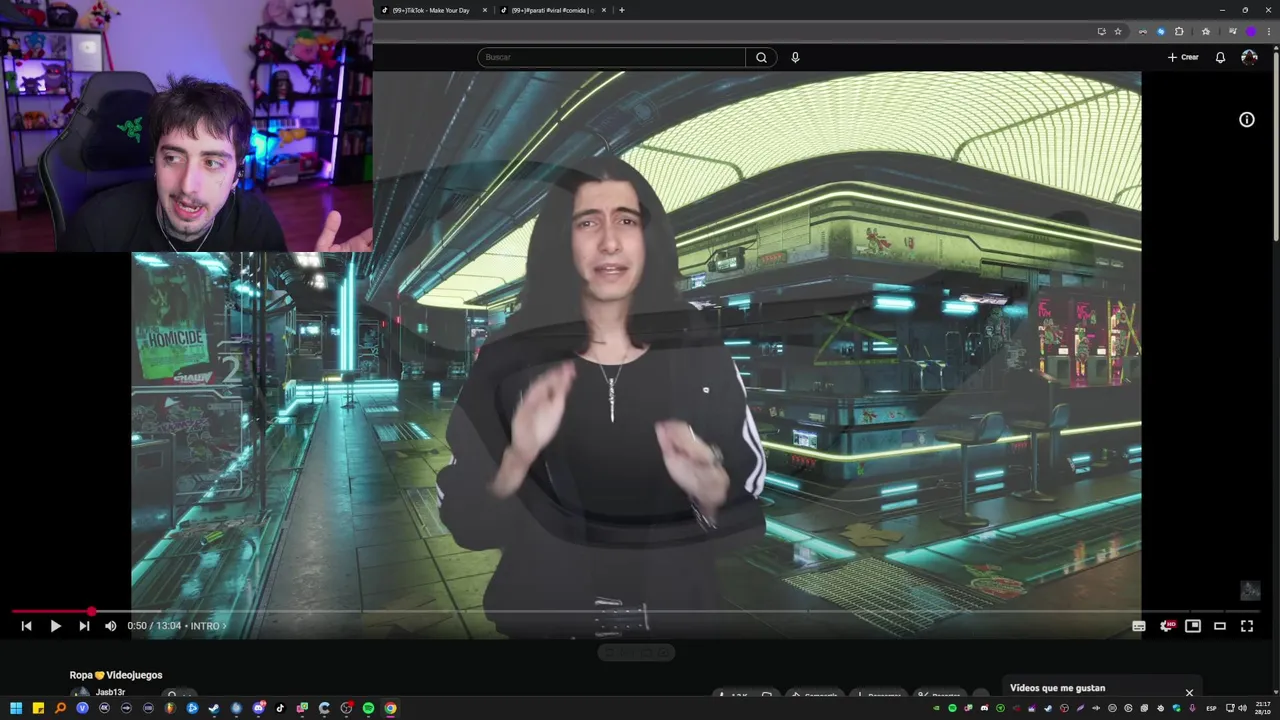Open the Jasb13r channel link
The width and height of the screenshot is (1280, 720).
[x=110, y=692]
